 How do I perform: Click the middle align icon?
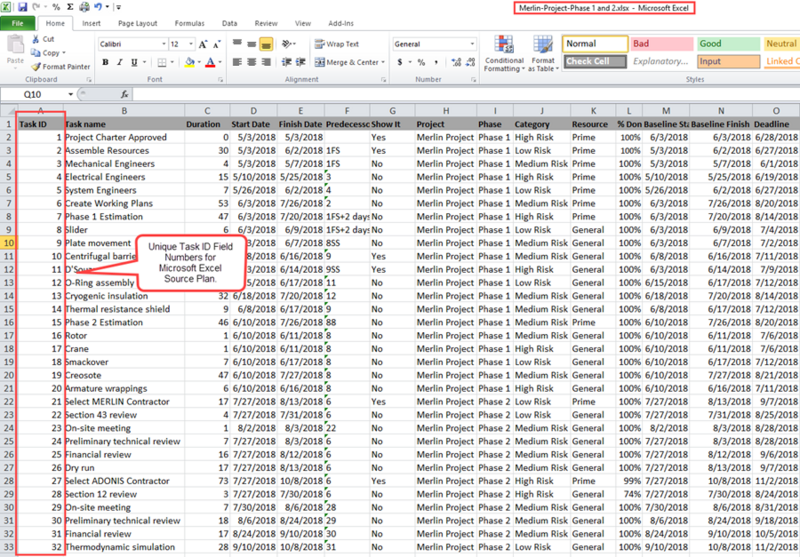(x=252, y=44)
